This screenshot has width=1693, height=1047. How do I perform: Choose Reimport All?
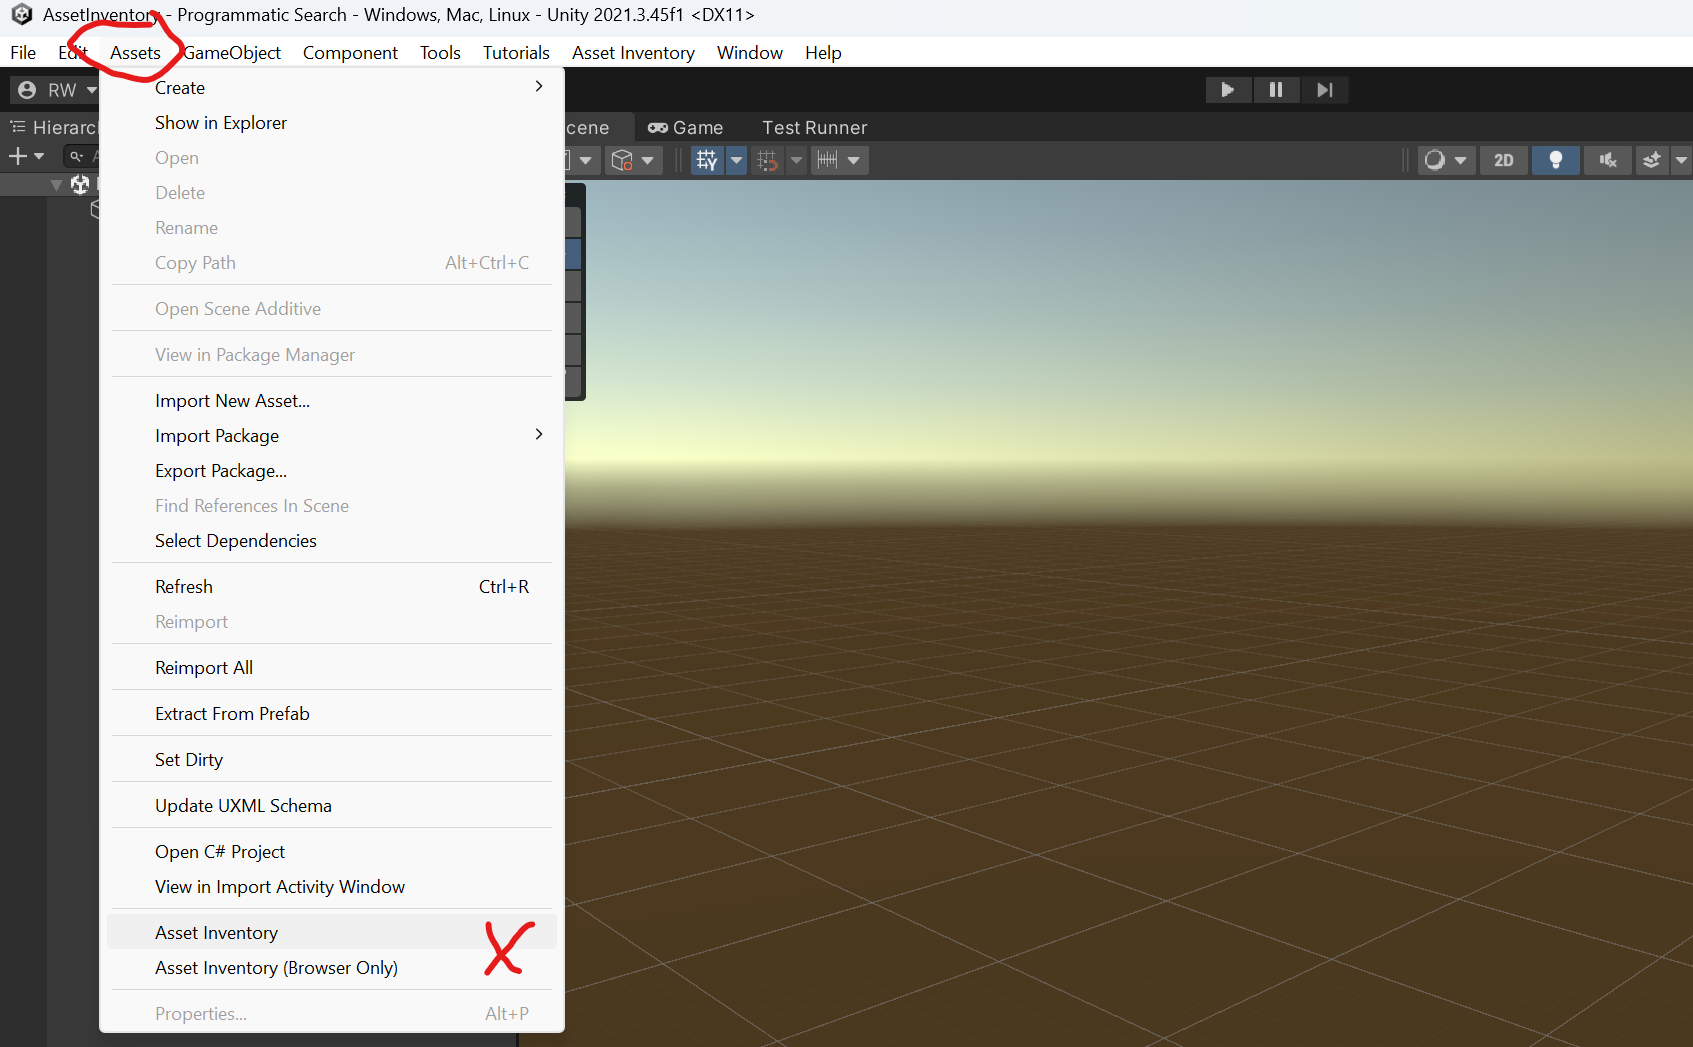(x=332, y=667)
